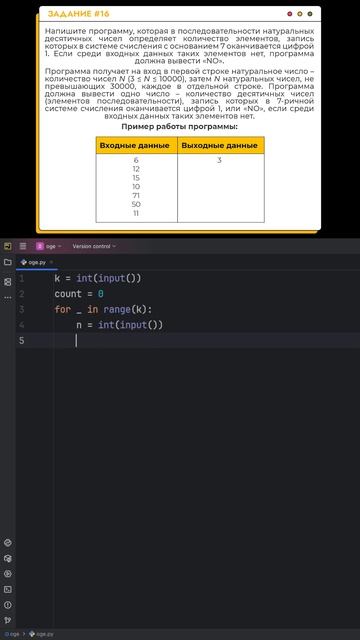Expand the Version control dropdown
Image resolution: width=360 pixels, height=640 pixels.
(94, 246)
